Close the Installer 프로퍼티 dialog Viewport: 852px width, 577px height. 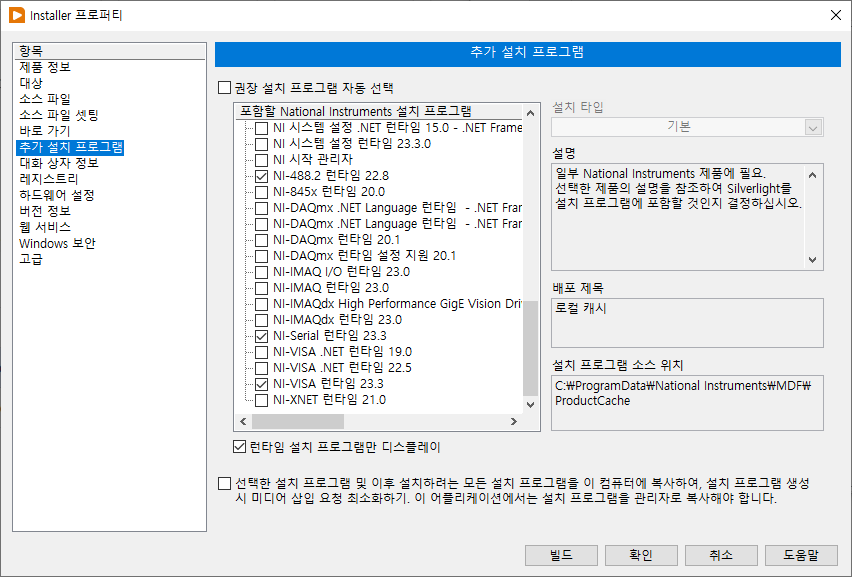pos(836,15)
